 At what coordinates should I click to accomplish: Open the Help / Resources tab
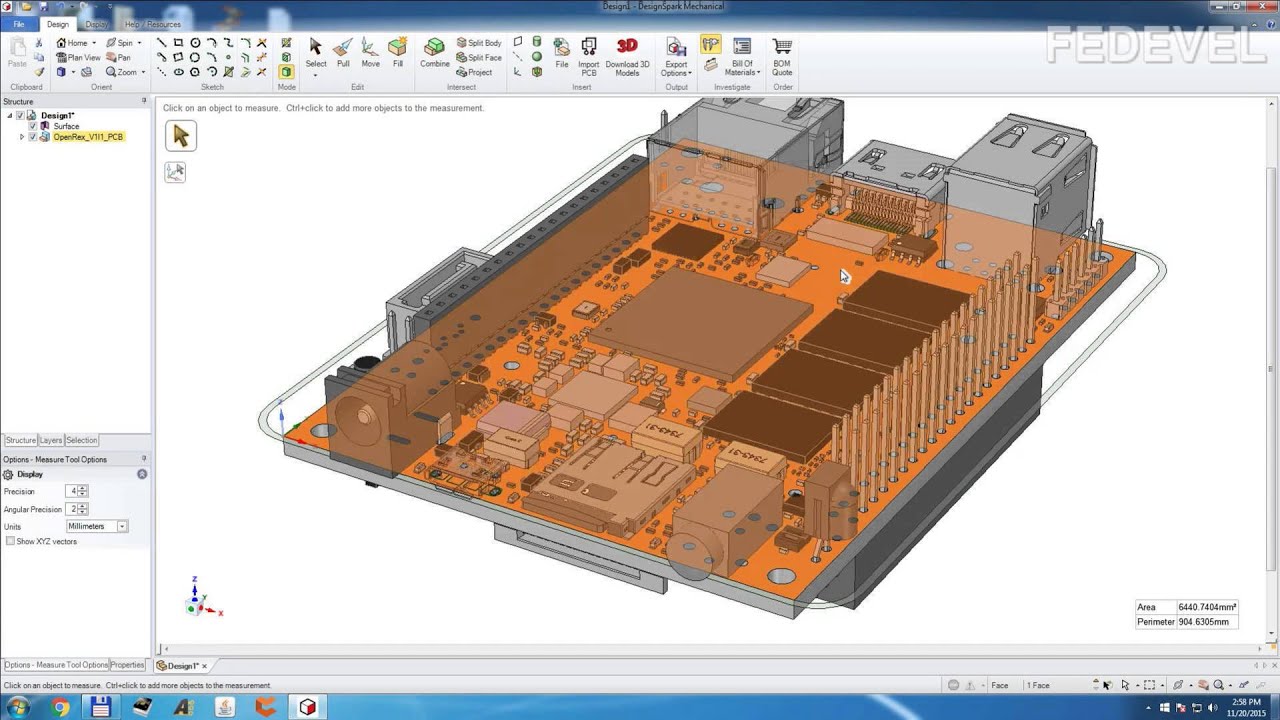point(153,24)
